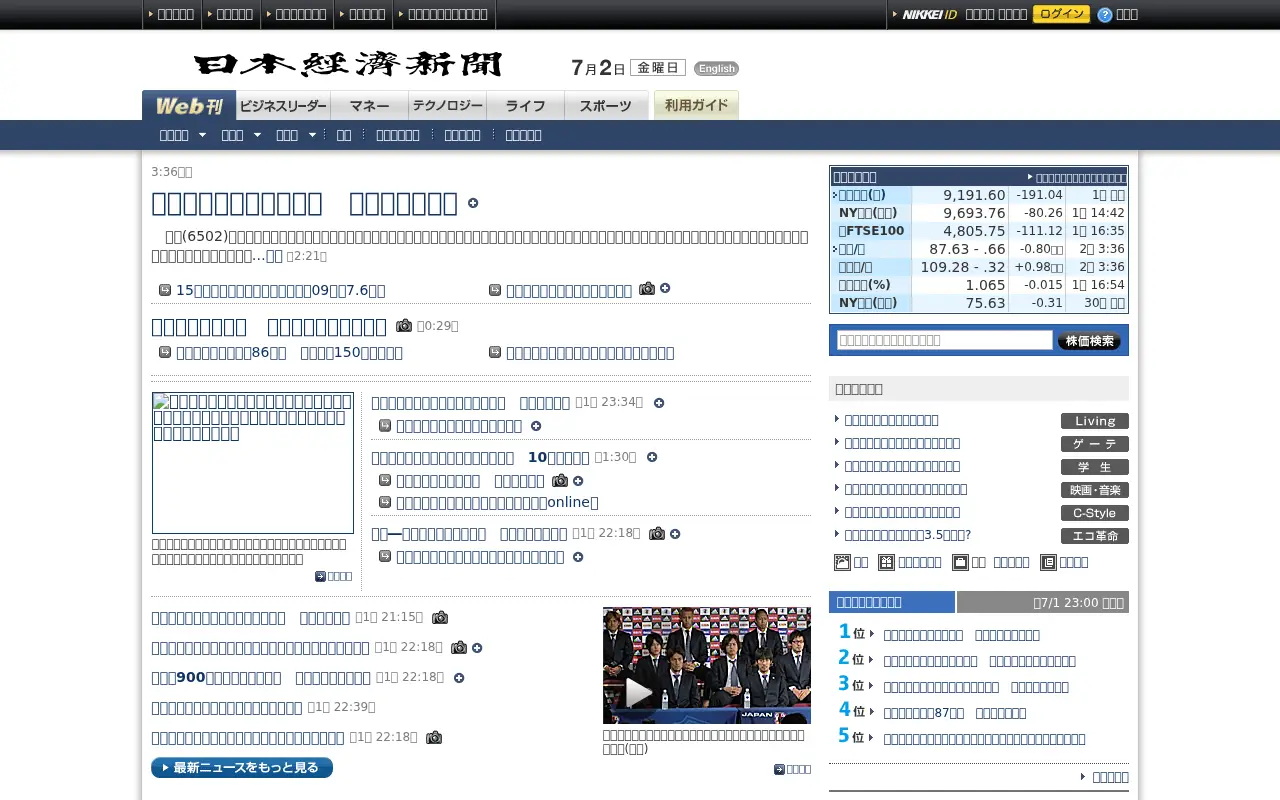
Task: Switch to the Web刊 tab
Action: 189,105
